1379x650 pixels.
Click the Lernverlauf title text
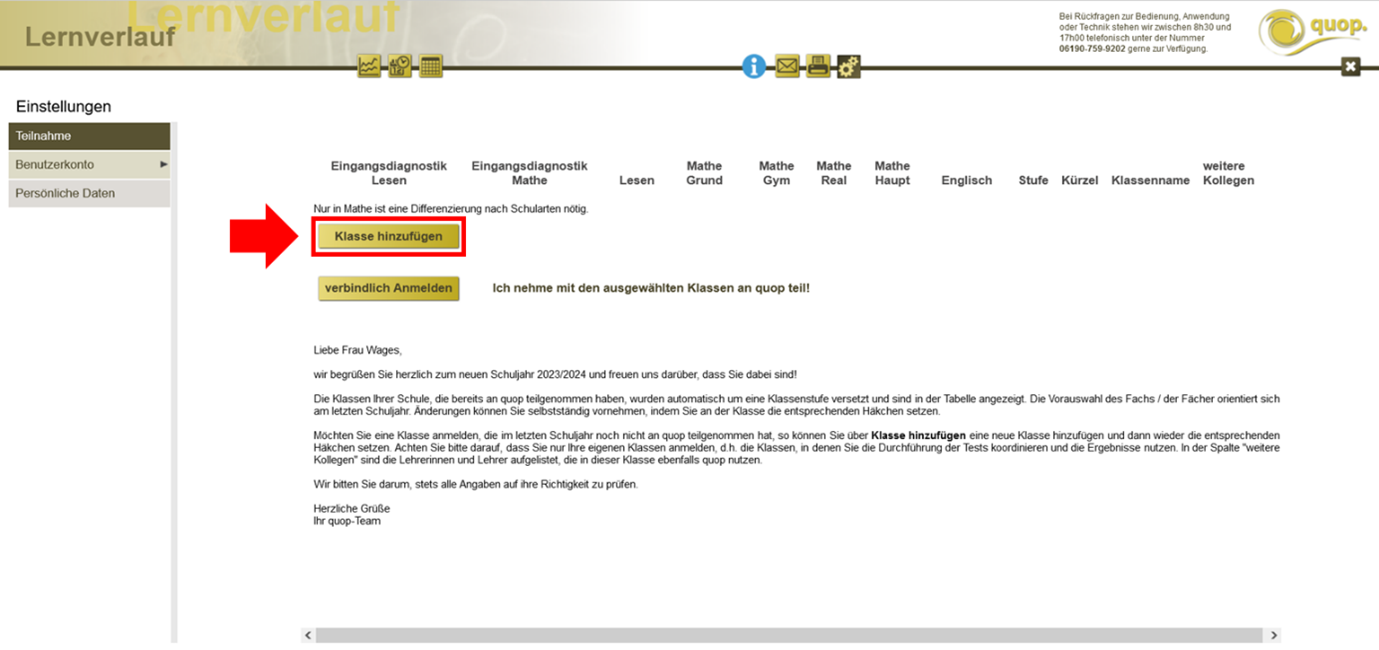tap(100, 37)
